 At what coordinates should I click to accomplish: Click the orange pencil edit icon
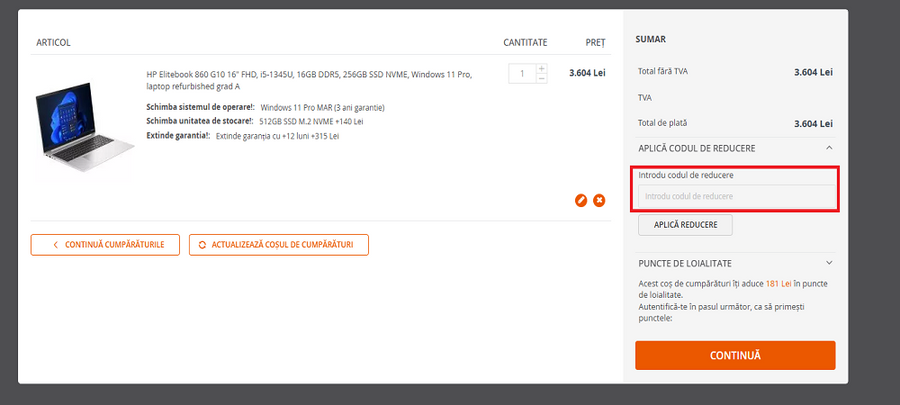(x=581, y=200)
